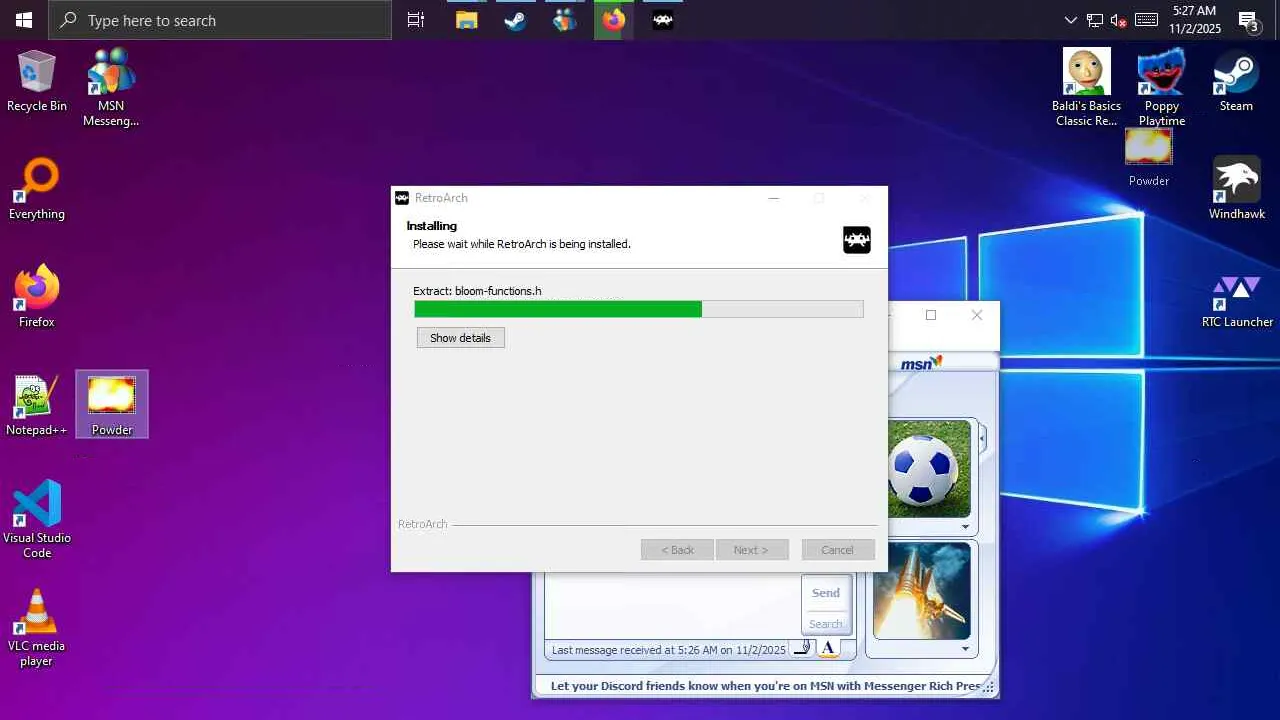Switch to Steam in the taskbar
The image size is (1280, 720).
tap(516, 20)
